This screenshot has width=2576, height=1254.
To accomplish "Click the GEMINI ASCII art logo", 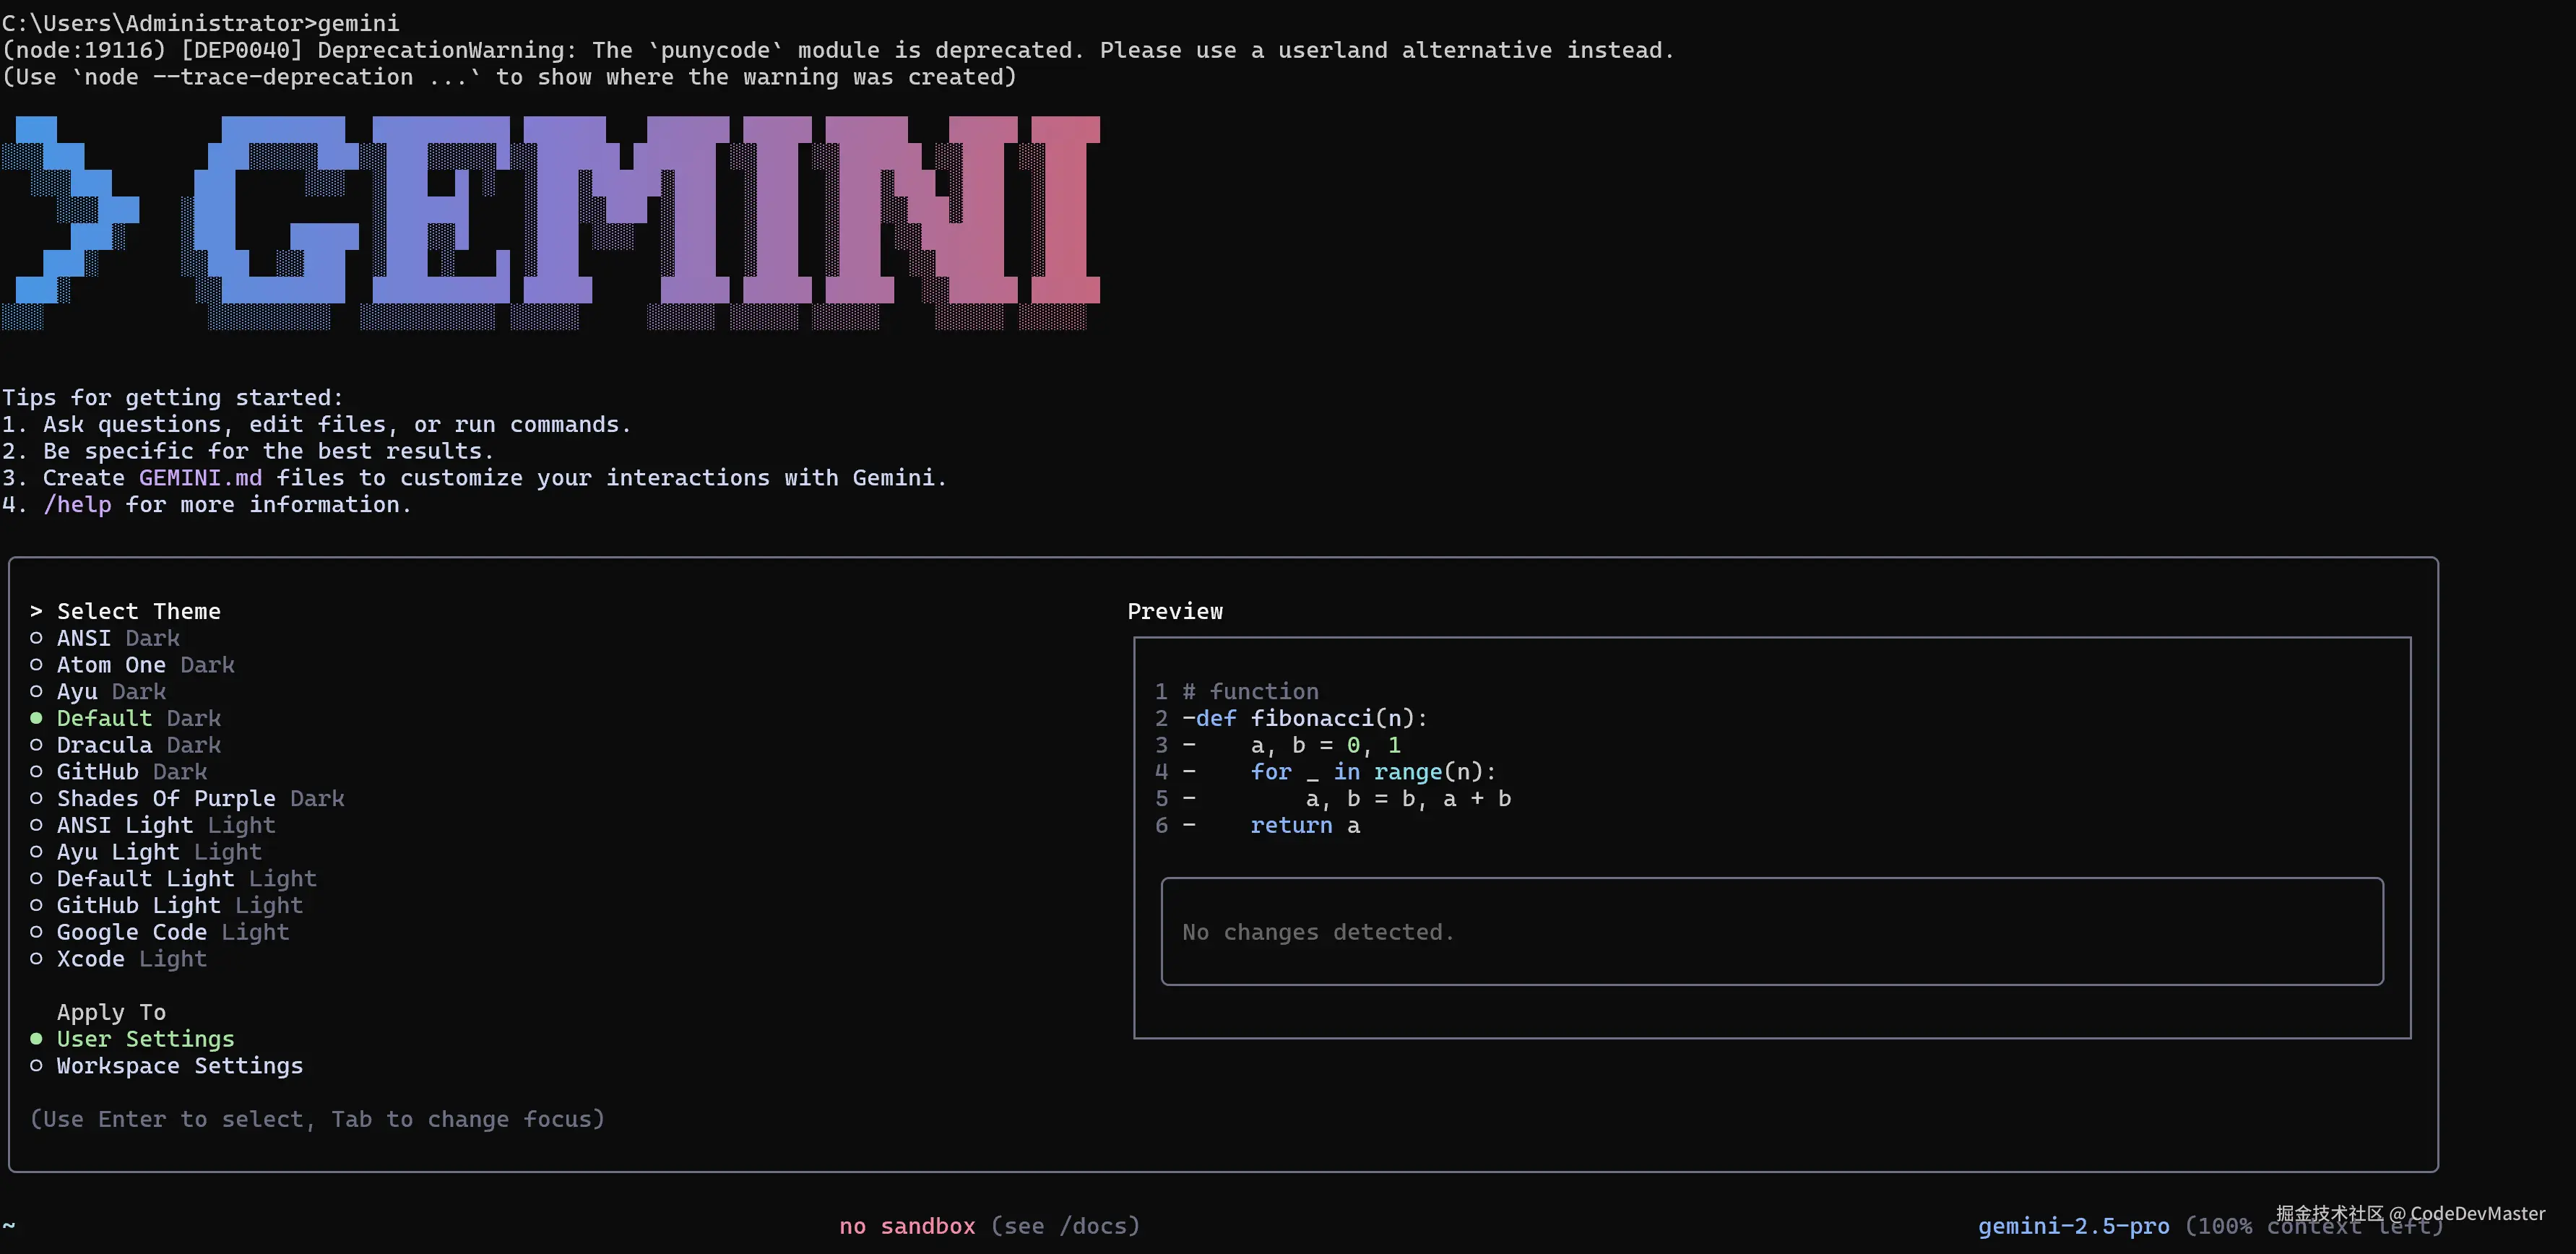I will point(551,223).
